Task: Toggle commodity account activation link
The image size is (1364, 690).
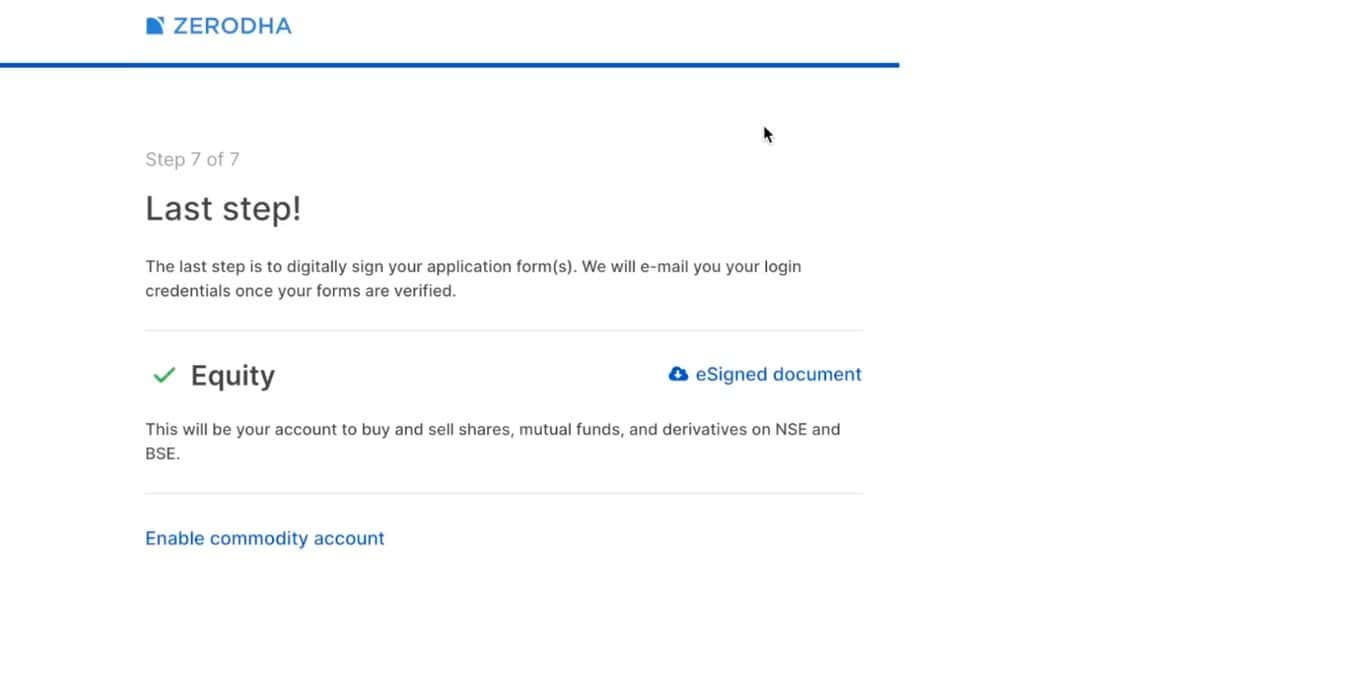Action: tap(264, 538)
